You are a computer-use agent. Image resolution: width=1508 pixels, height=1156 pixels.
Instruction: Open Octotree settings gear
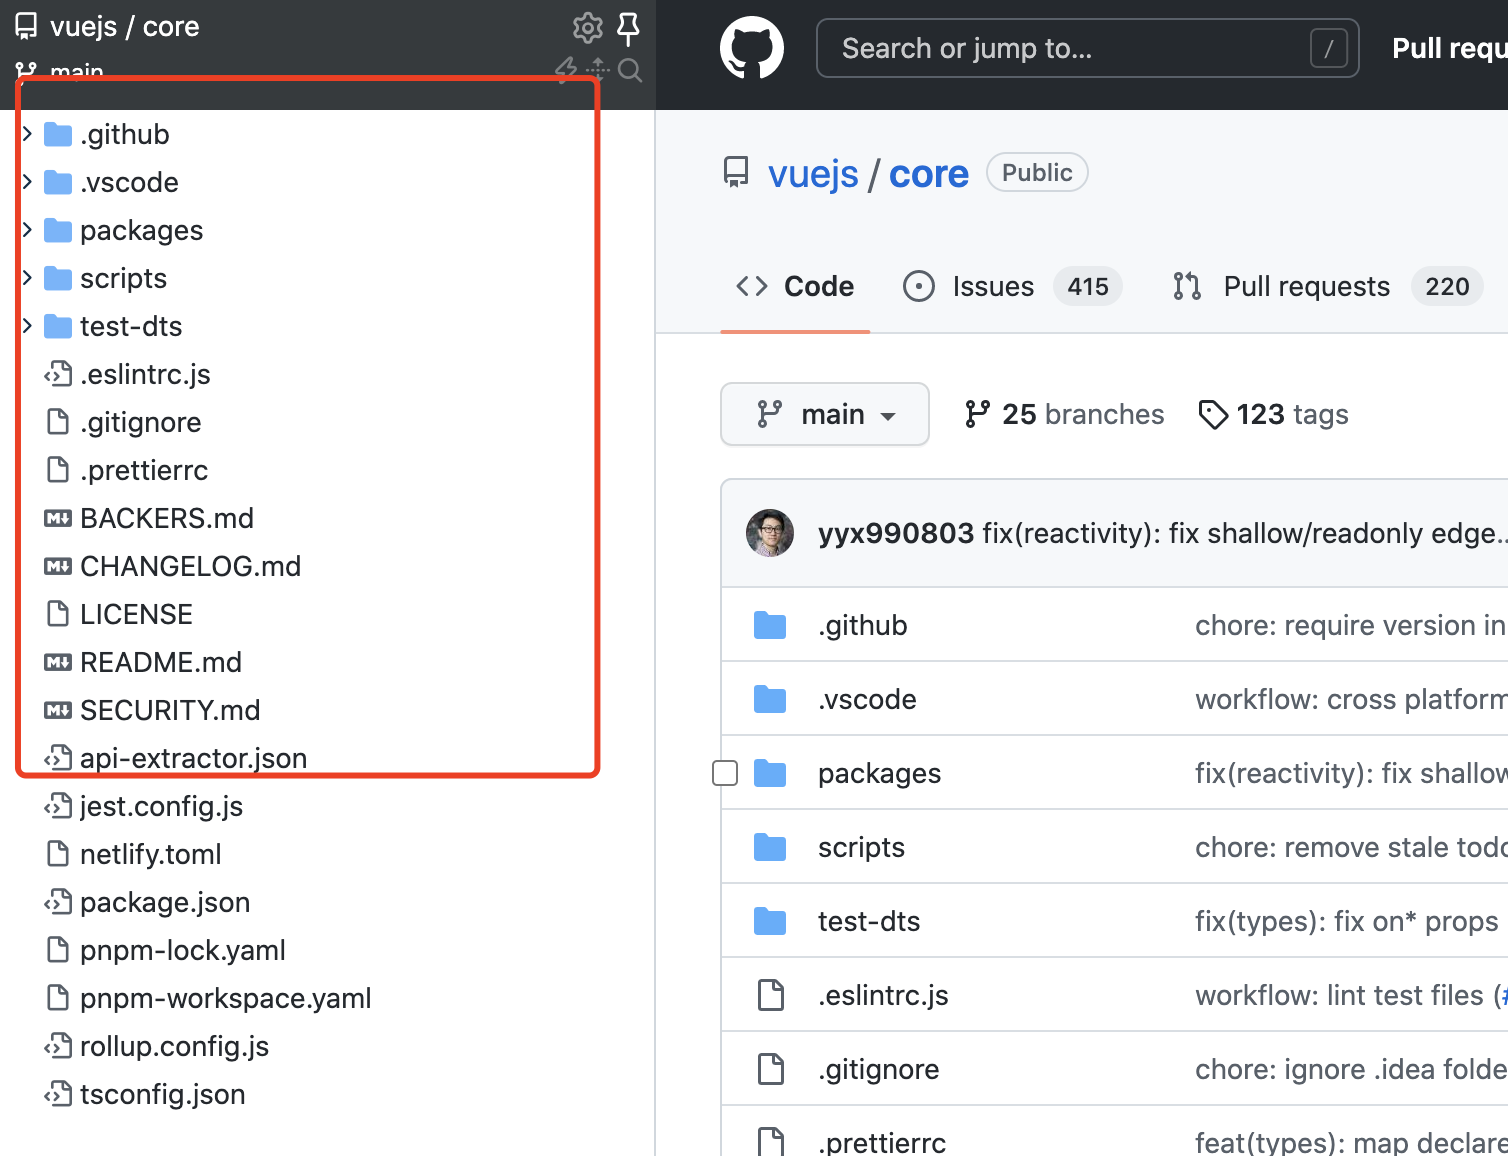(x=587, y=27)
